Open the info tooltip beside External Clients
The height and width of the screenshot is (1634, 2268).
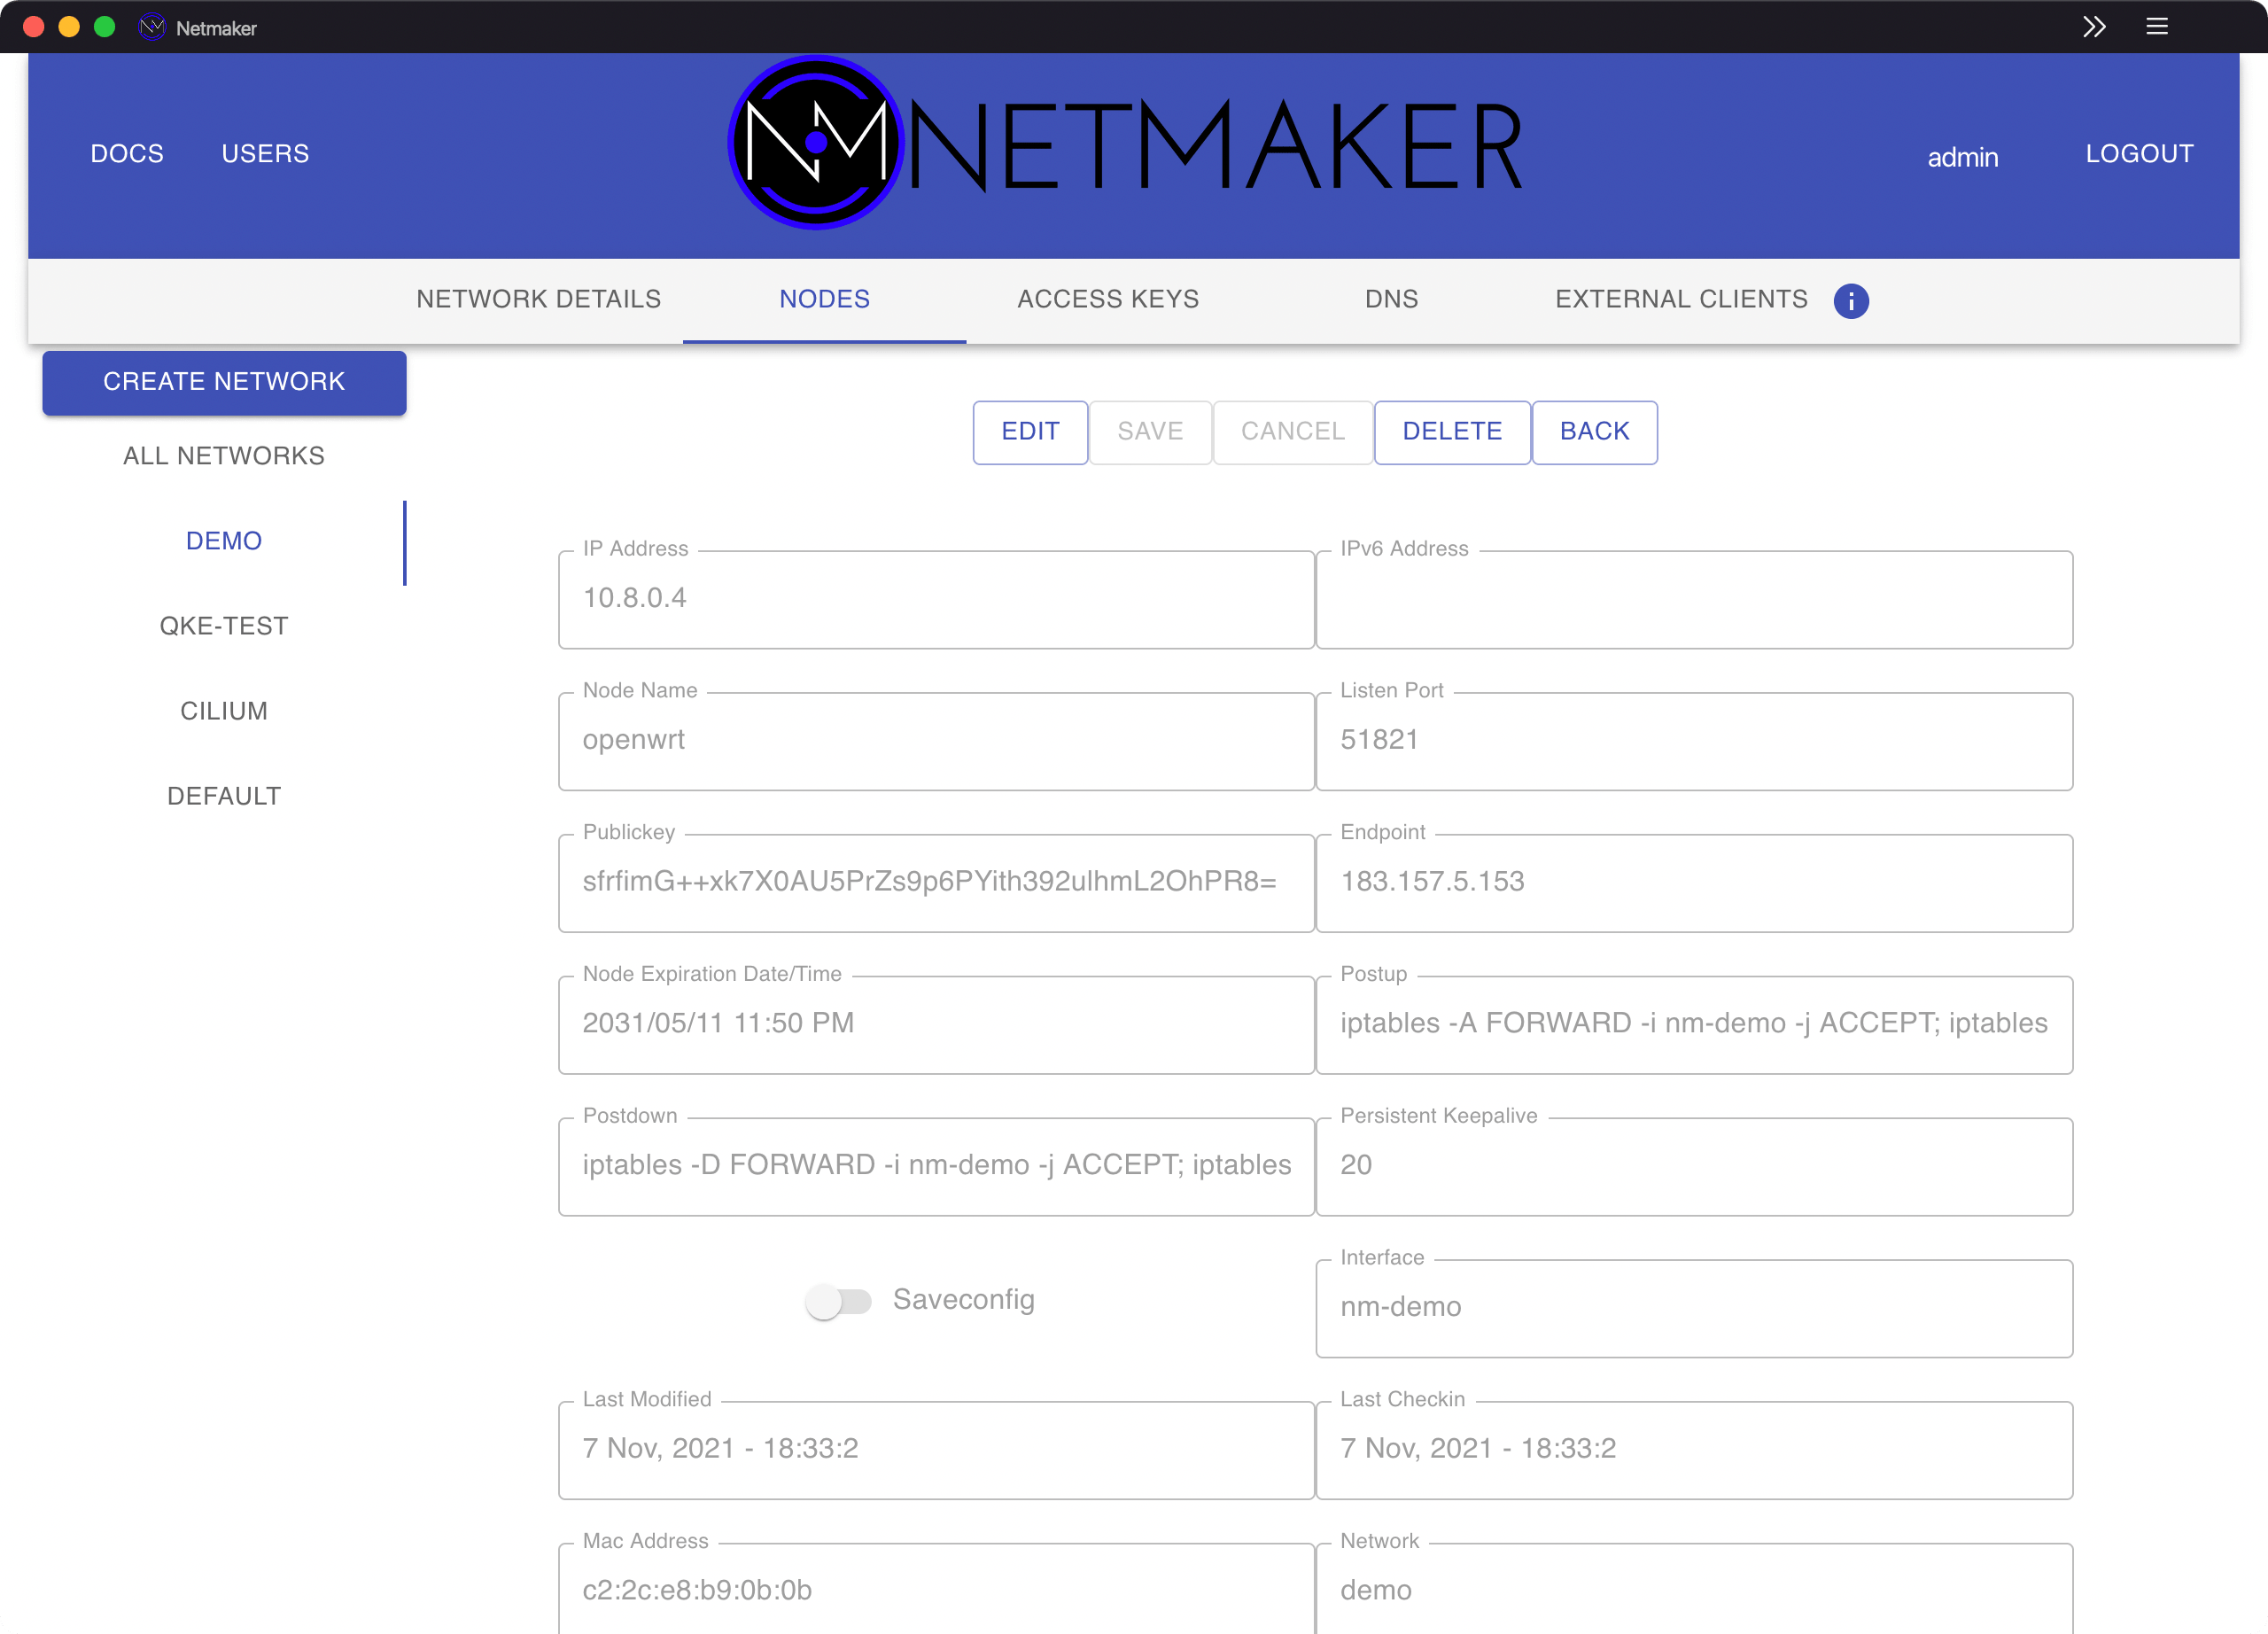(1851, 301)
